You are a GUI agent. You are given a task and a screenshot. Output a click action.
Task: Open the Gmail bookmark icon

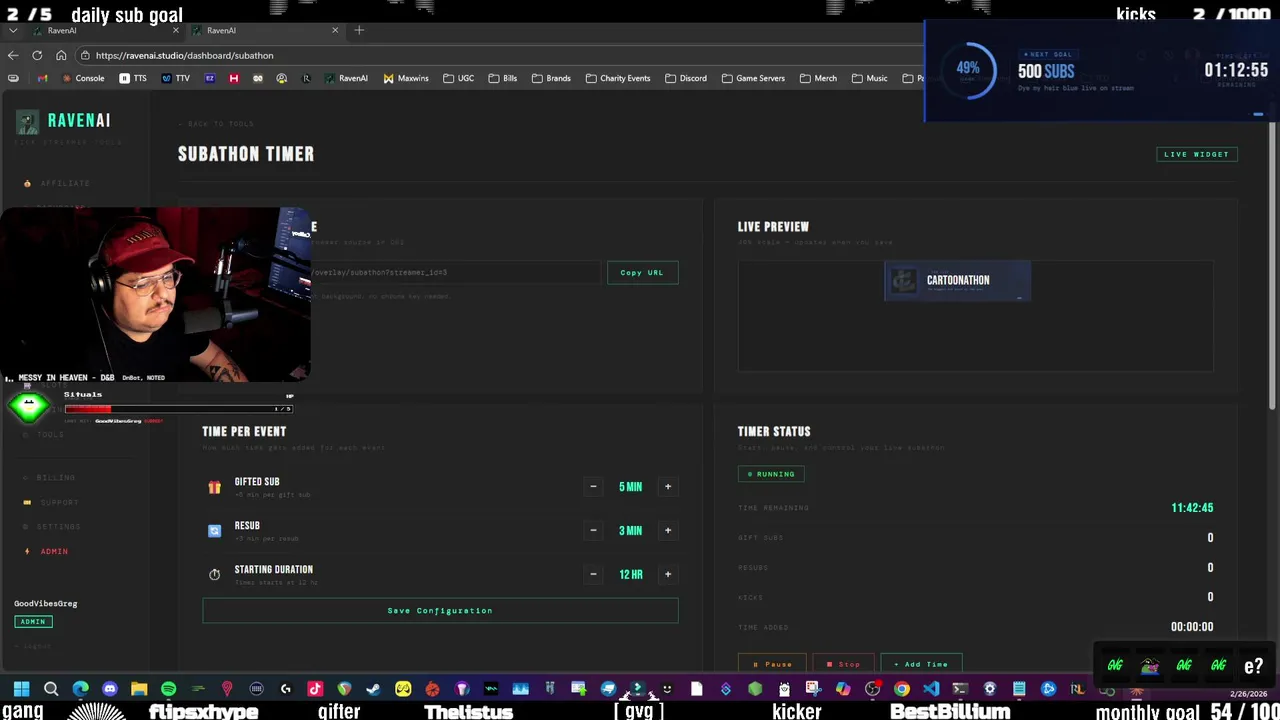pos(41,78)
